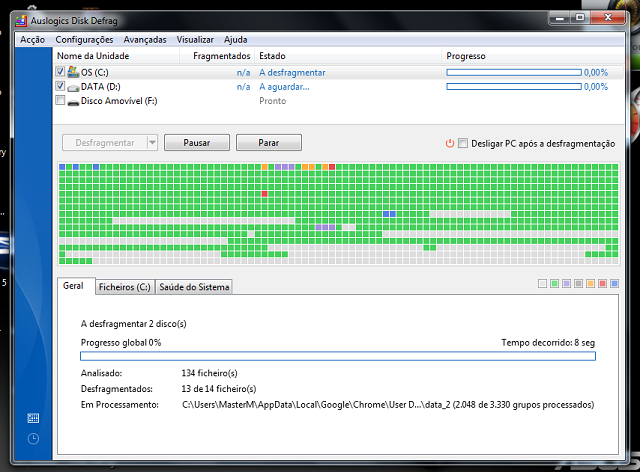Uncheck the DATA (D:) drive checkbox
This screenshot has width=640, height=472.
click(60, 86)
